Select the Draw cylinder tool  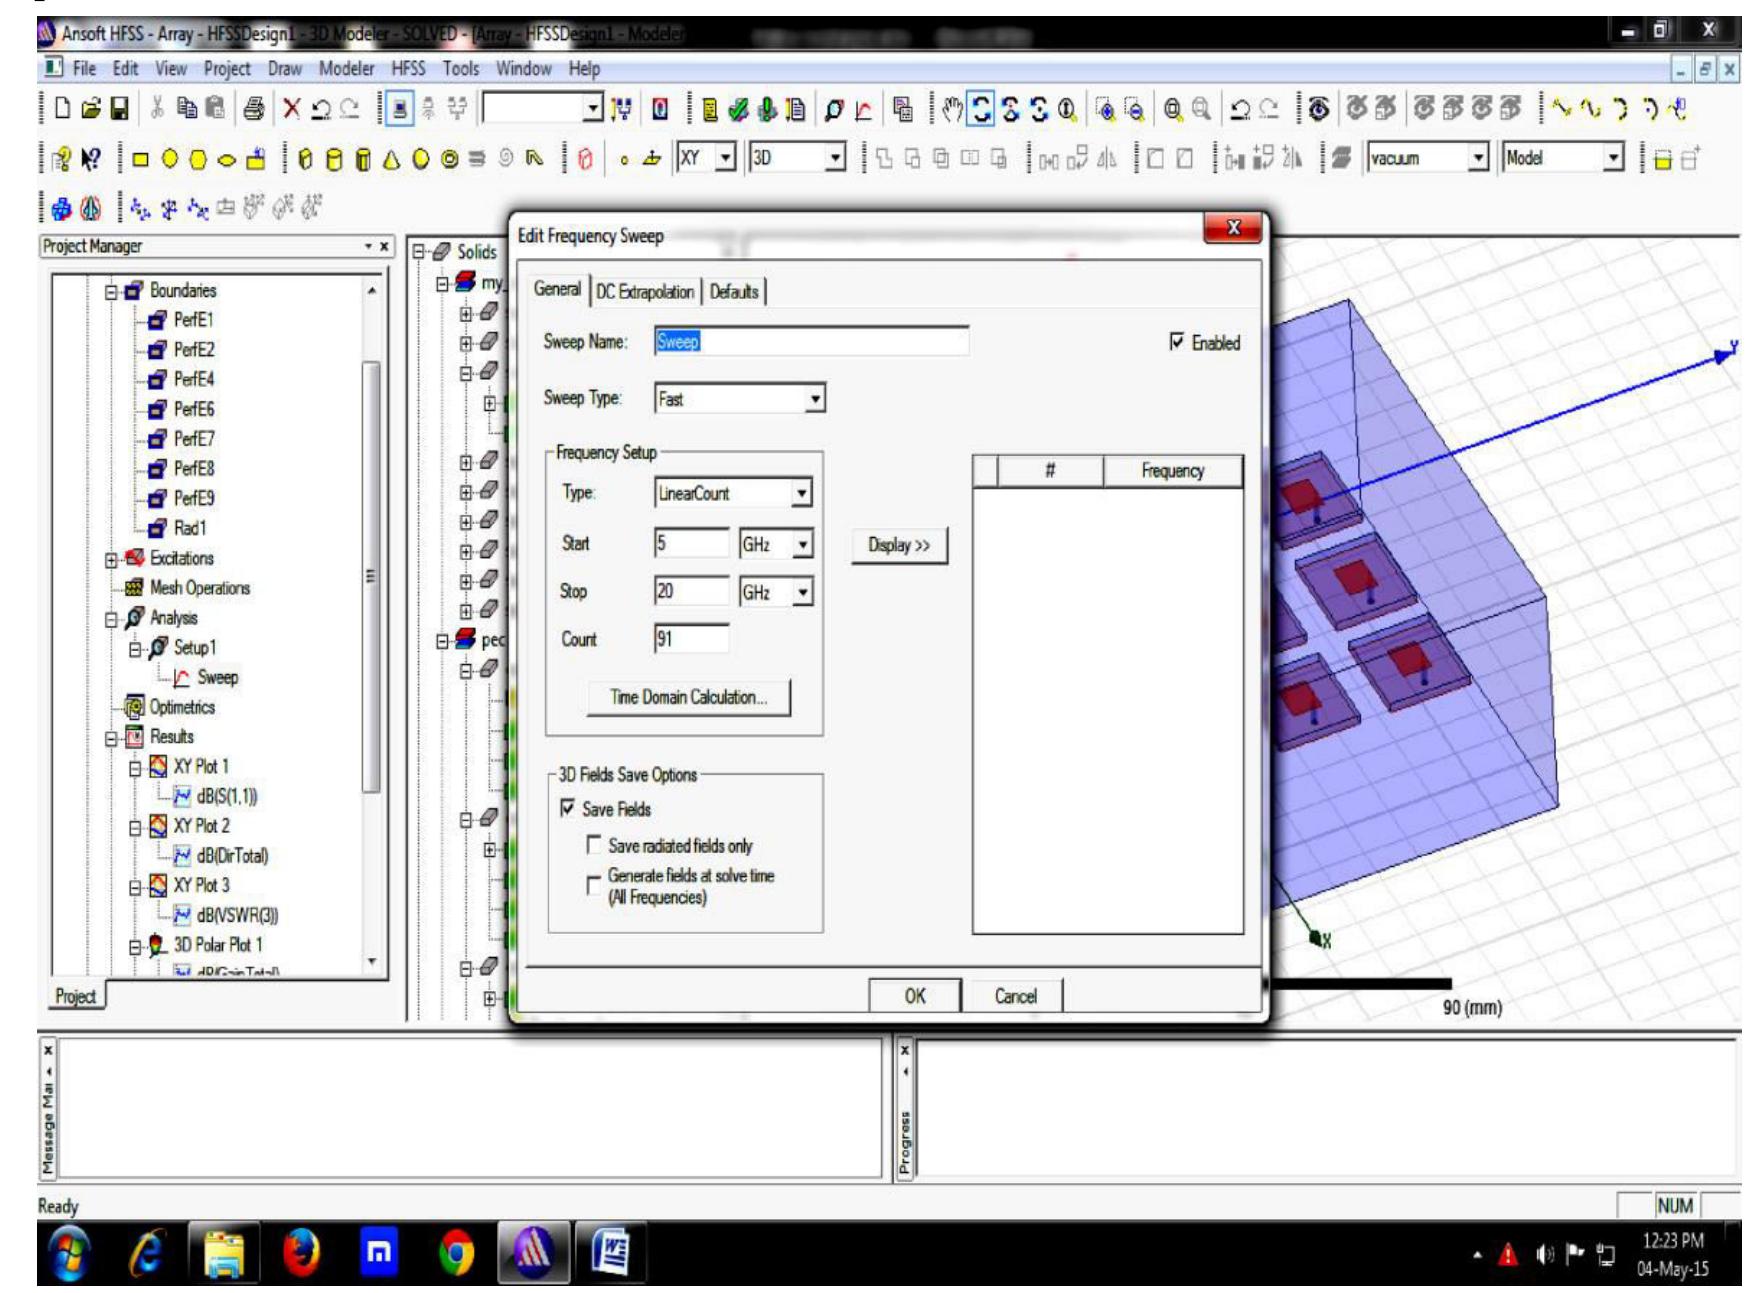coord(335,159)
